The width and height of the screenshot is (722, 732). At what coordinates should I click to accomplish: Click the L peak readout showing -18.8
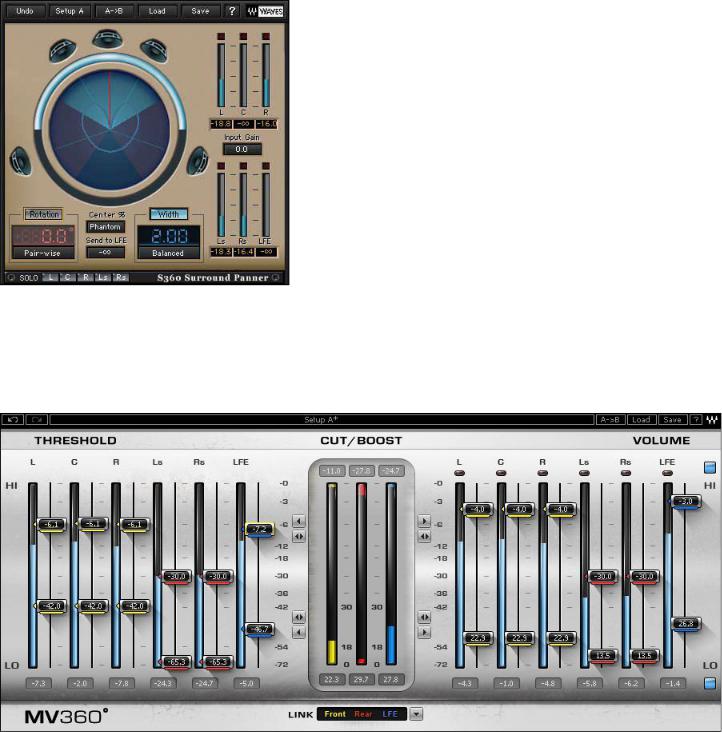pyautogui.click(x=221, y=124)
